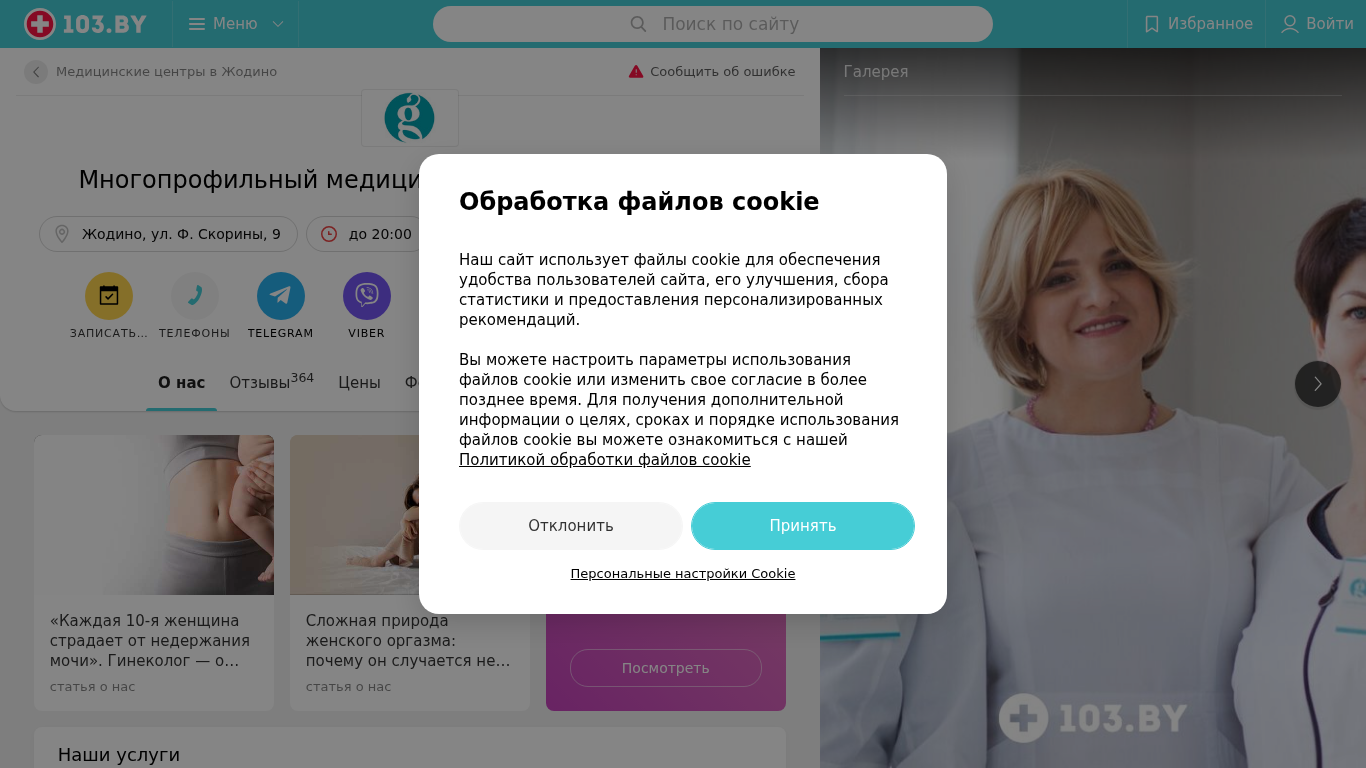
Task: Open the Viber contact icon
Action: pos(367,296)
